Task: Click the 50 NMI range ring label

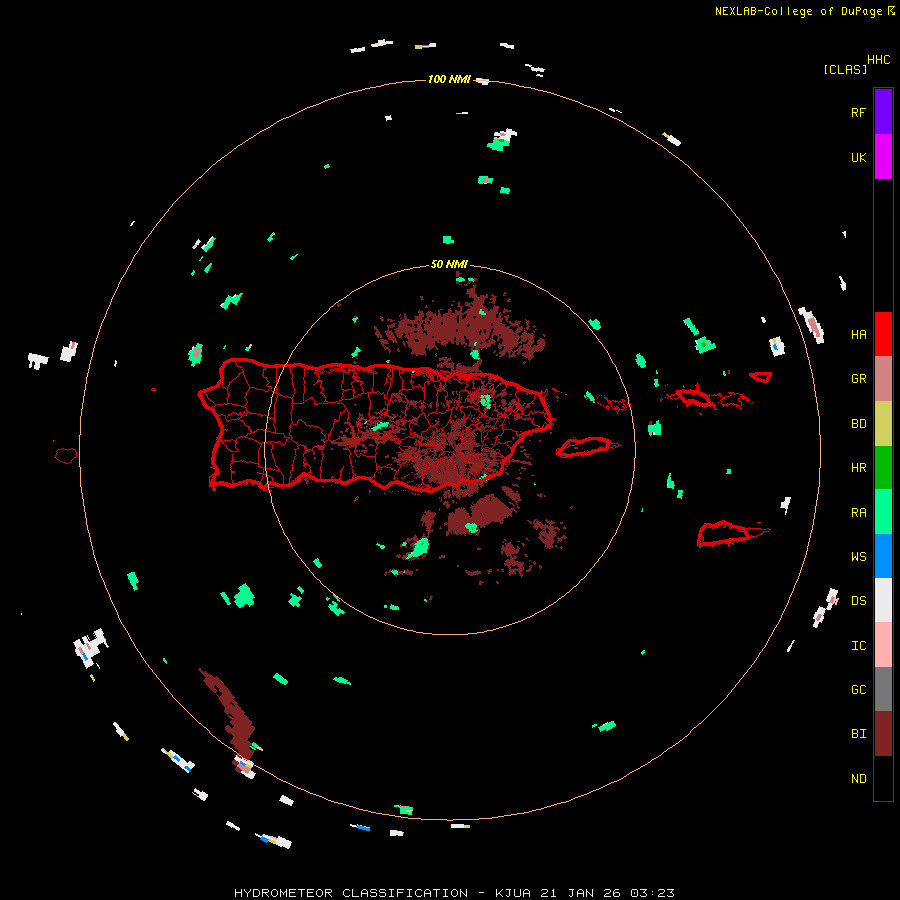Action: click(449, 264)
